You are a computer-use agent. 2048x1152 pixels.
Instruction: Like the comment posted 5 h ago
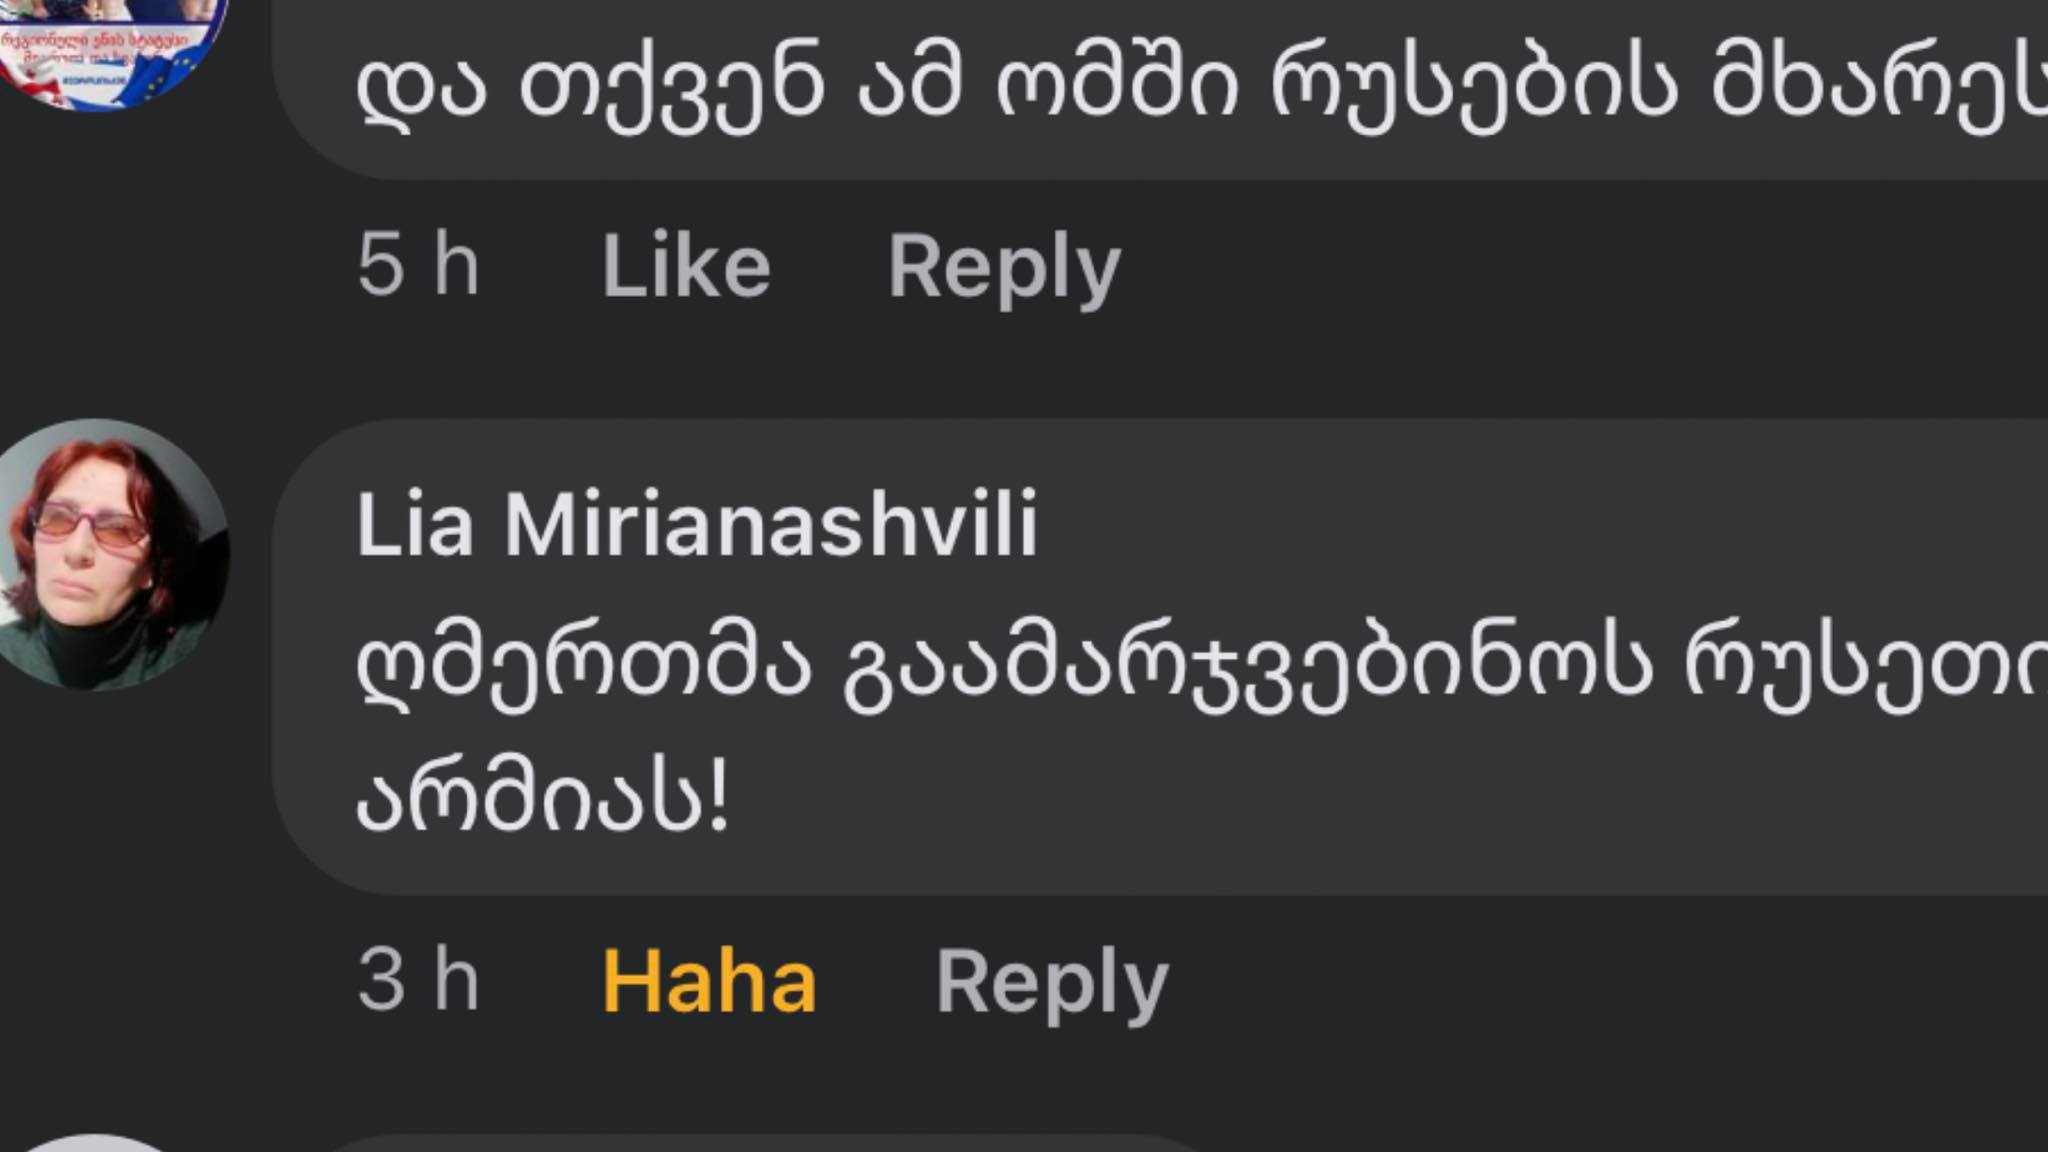(686, 266)
